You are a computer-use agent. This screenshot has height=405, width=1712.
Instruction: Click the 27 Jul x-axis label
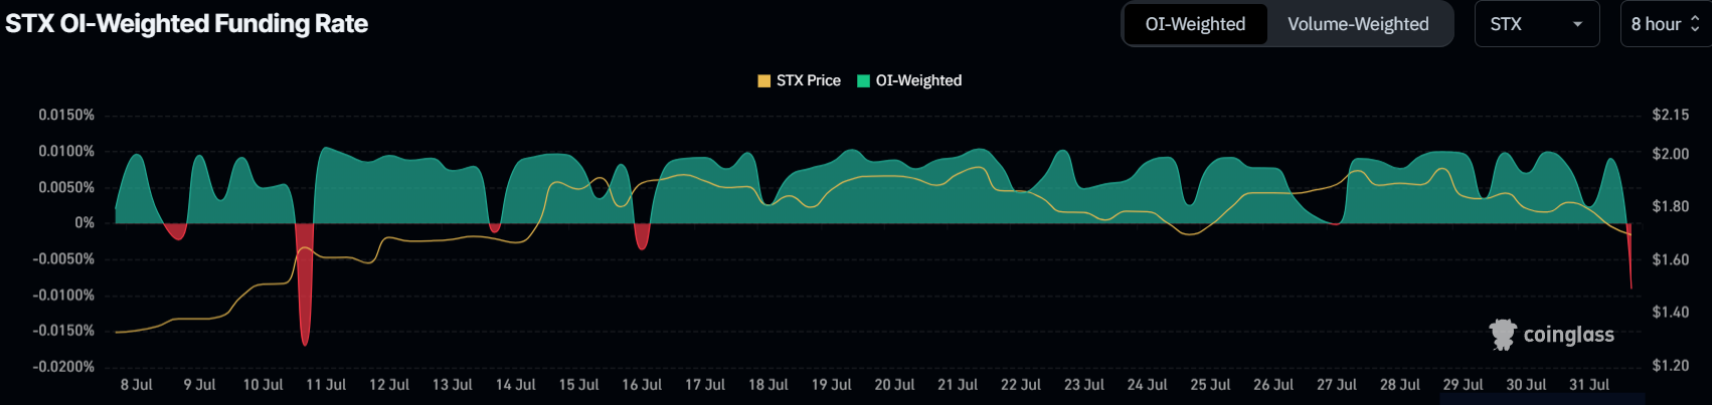[1336, 385]
